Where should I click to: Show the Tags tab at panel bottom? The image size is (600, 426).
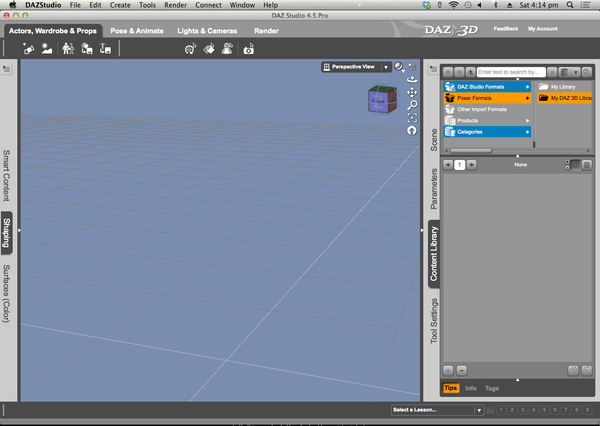[x=492, y=388]
